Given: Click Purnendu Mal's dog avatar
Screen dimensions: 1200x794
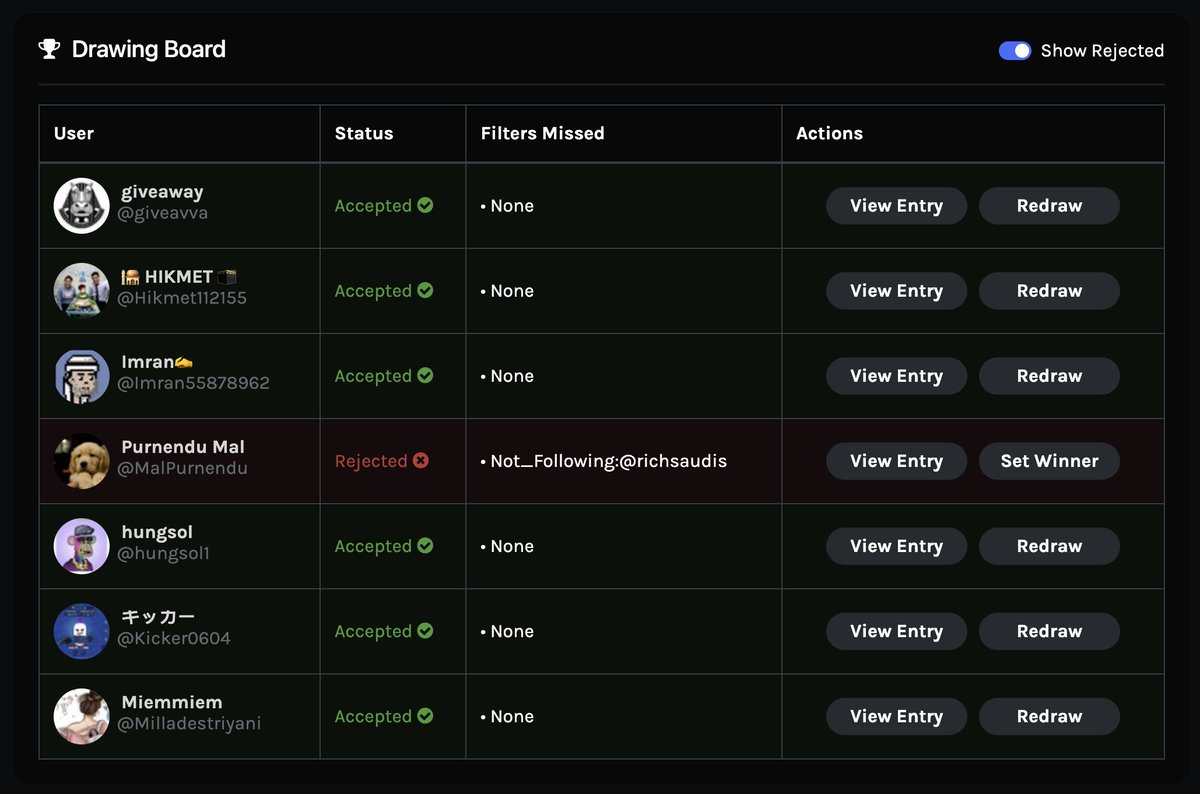Looking at the screenshot, I should point(81,461).
